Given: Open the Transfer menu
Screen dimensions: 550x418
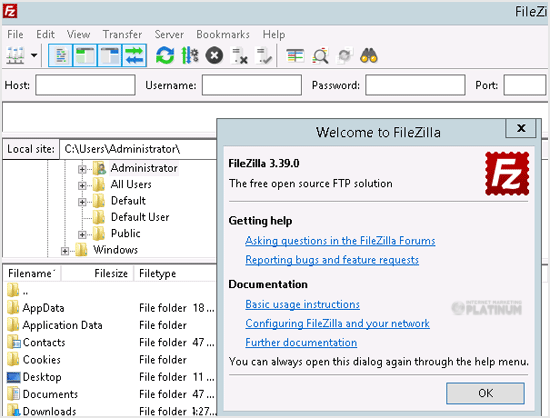Looking at the screenshot, I should [x=122, y=34].
